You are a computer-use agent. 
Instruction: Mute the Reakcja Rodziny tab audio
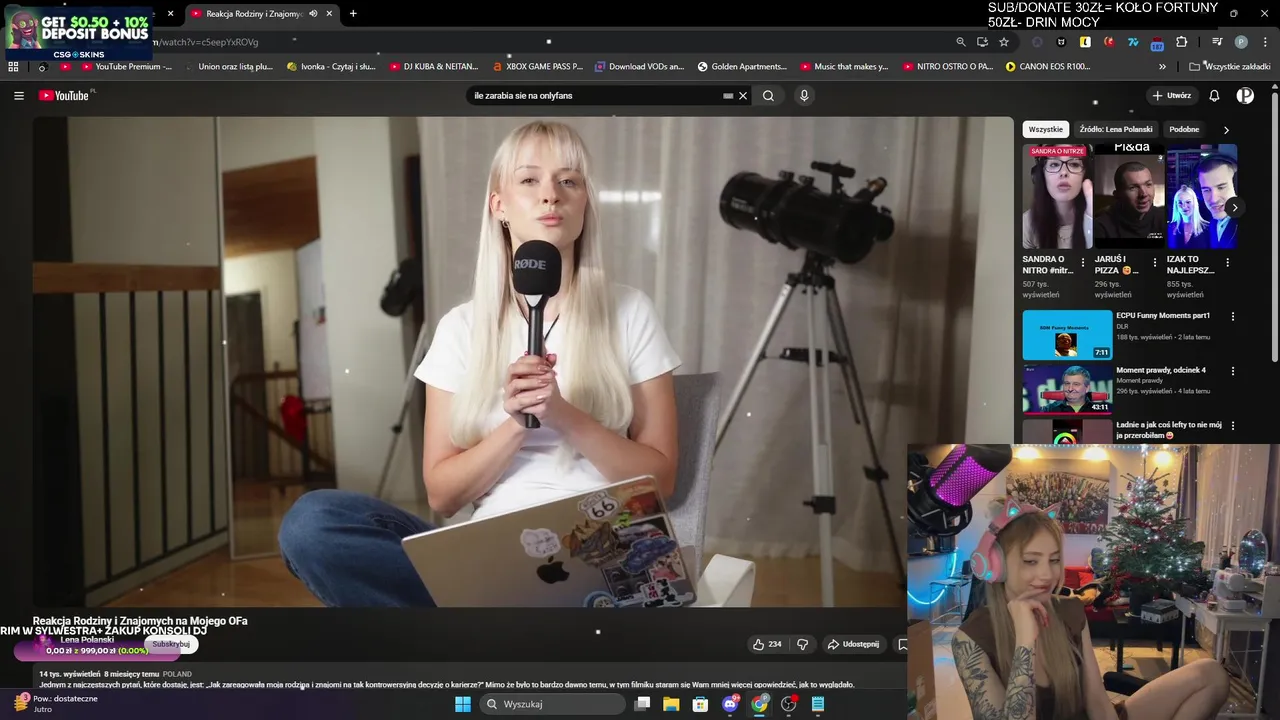[313, 14]
